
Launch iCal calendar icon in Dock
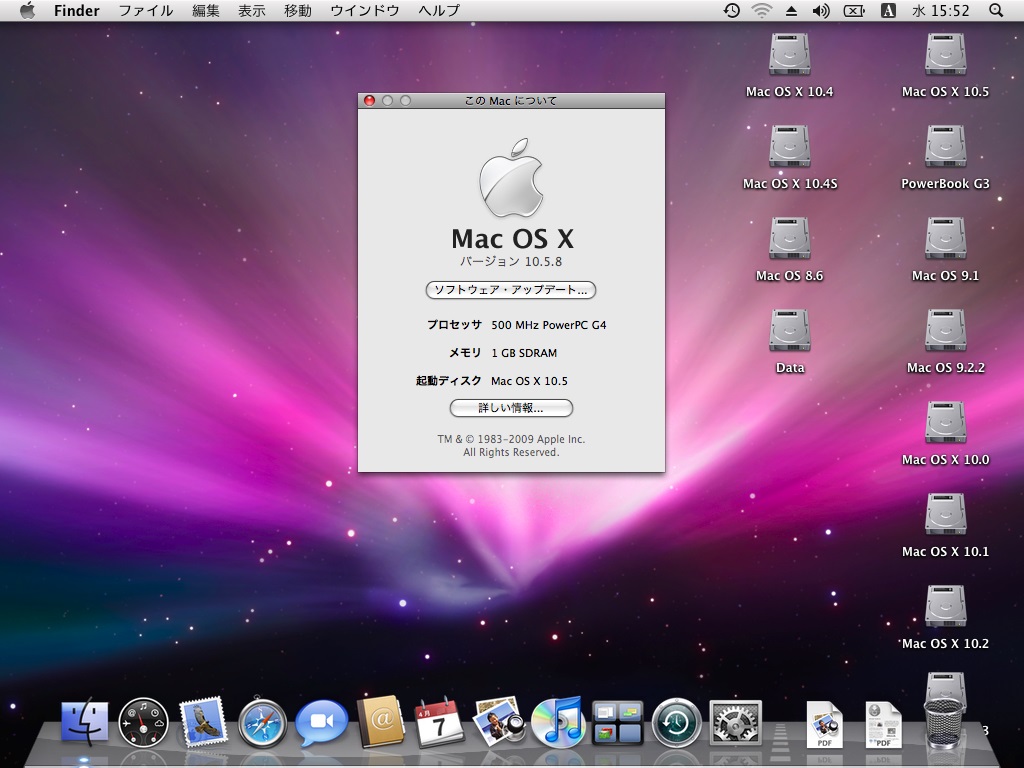pyautogui.click(x=439, y=723)
